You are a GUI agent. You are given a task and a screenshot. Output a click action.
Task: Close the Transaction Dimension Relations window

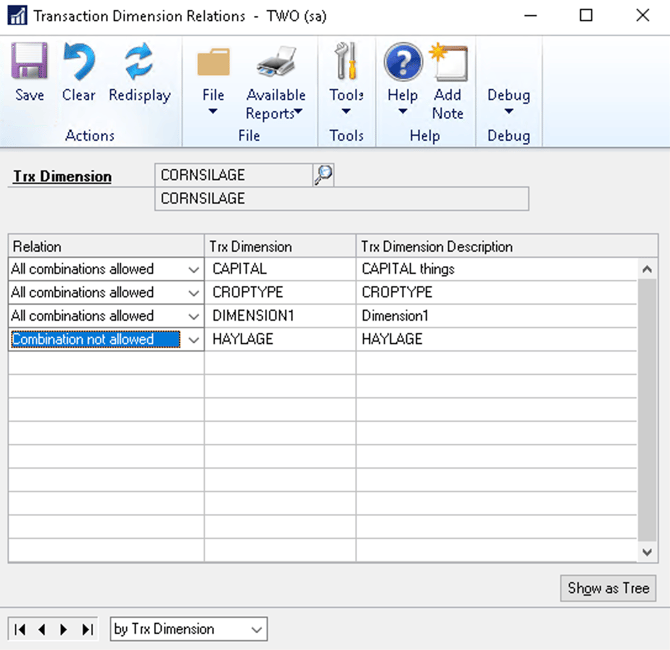coord(642,15)
